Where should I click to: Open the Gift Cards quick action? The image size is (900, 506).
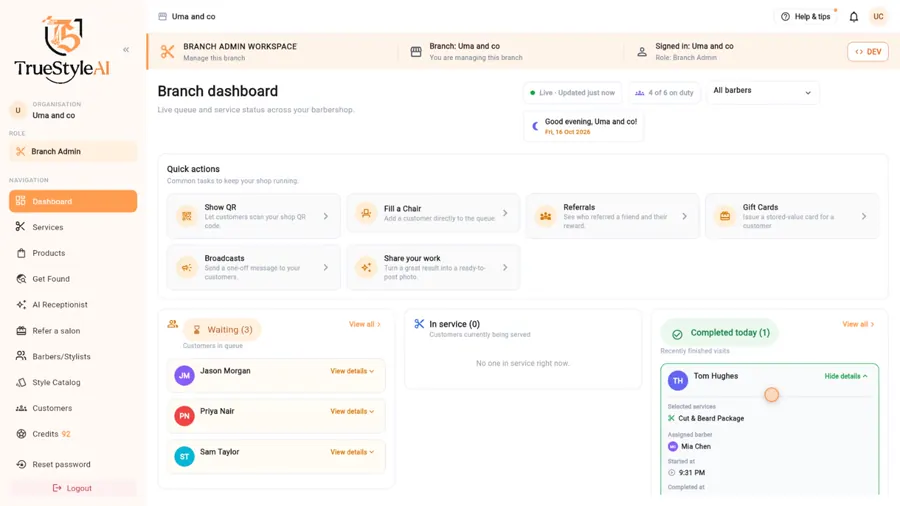tap(792, 216)
